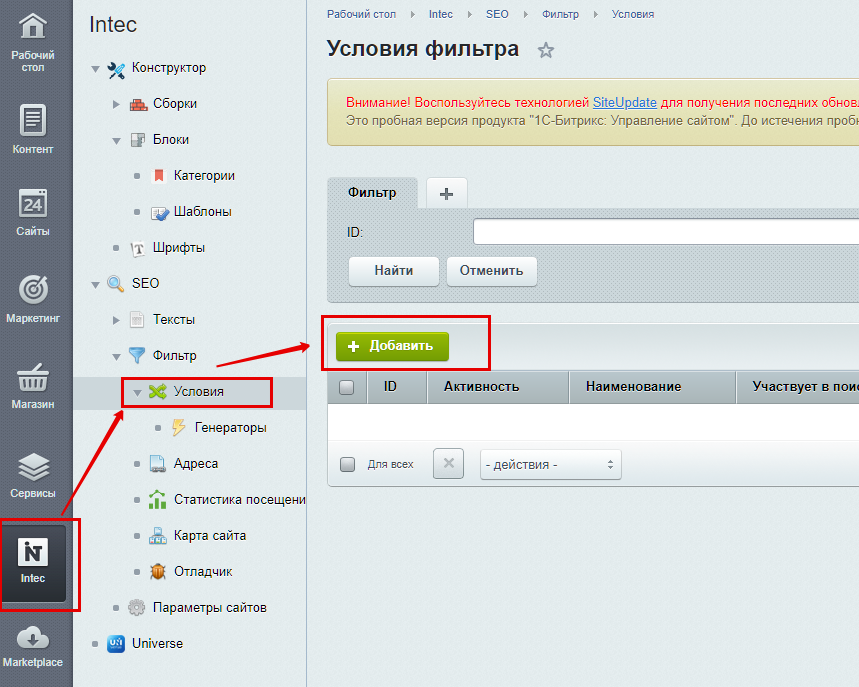The image size is (859, 687).
Task: Add page to favorites with star icon
Action: tap(546, 50)
